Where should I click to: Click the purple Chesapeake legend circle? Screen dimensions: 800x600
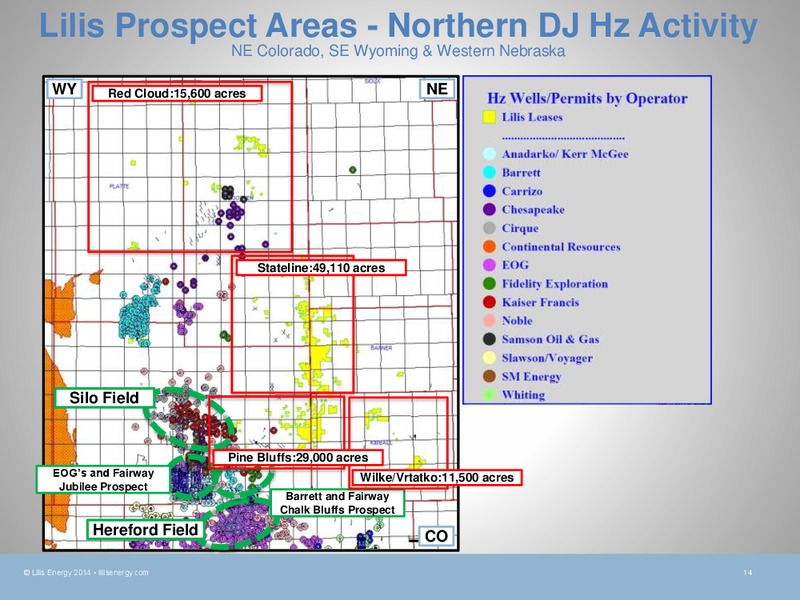pyautogui.click(x=489, y=210)
